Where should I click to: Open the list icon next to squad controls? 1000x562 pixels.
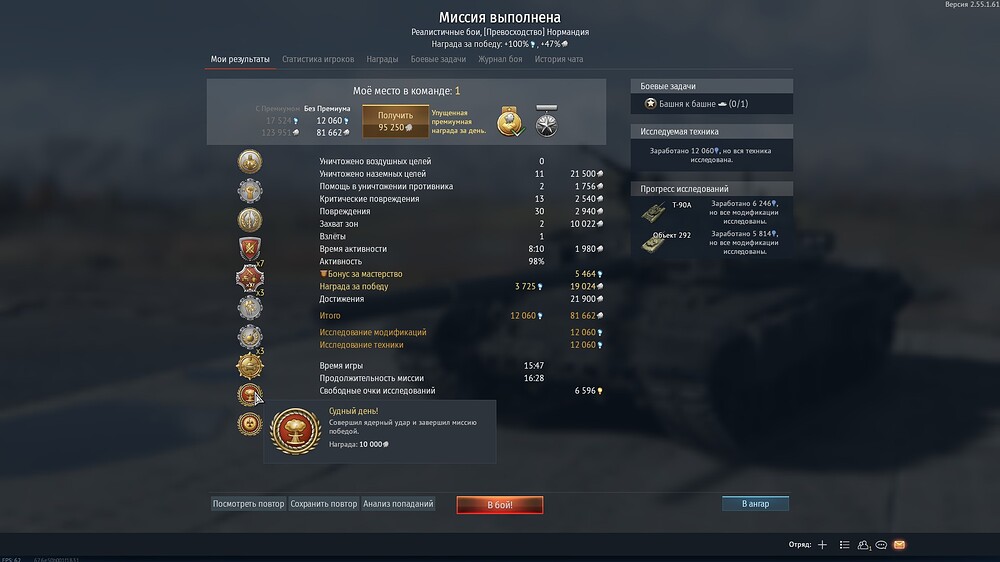point(844,545)
